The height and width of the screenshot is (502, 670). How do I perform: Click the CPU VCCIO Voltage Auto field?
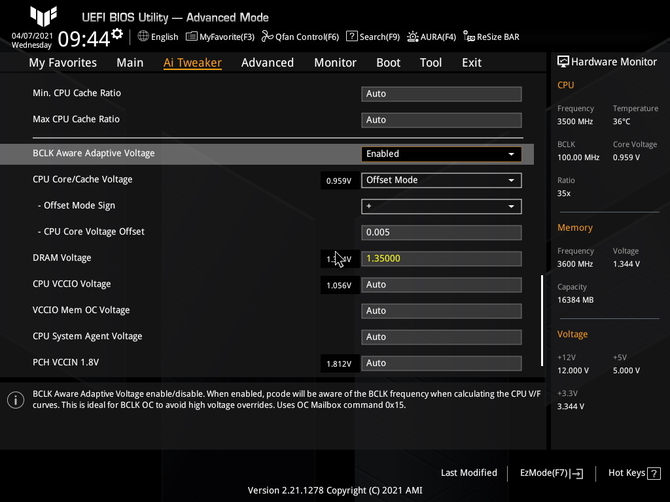(441, 285)
